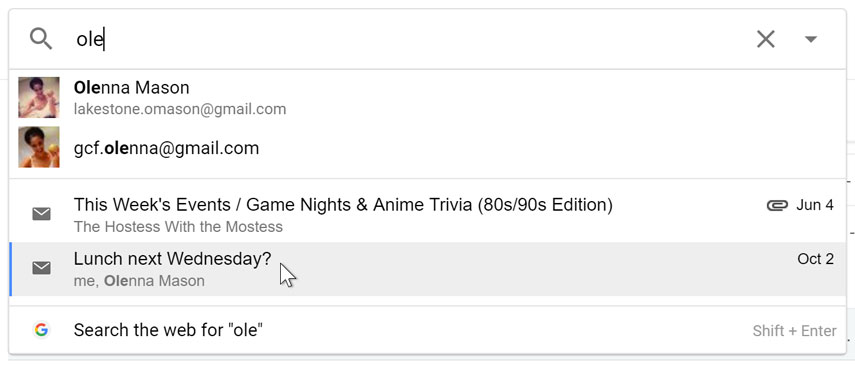This screenshot has height=368, width=855.
Task: Click envelope icon beside Lunch next Wednesday
Action: pos(41,268)
